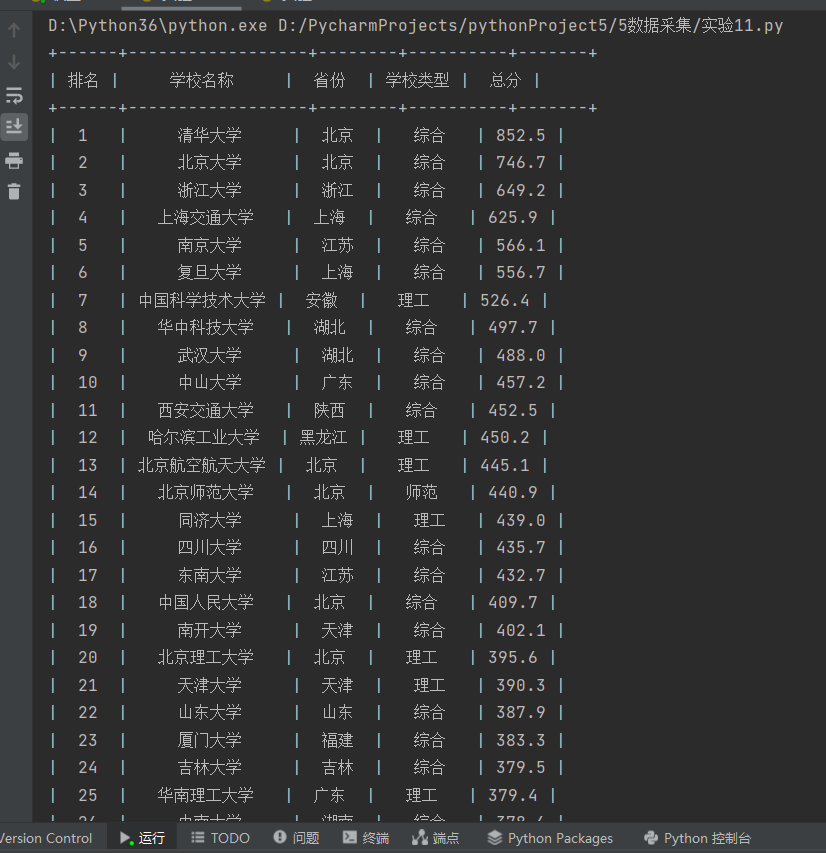
Task: Click the print icon in run toolbar
Action: (14, 160)
